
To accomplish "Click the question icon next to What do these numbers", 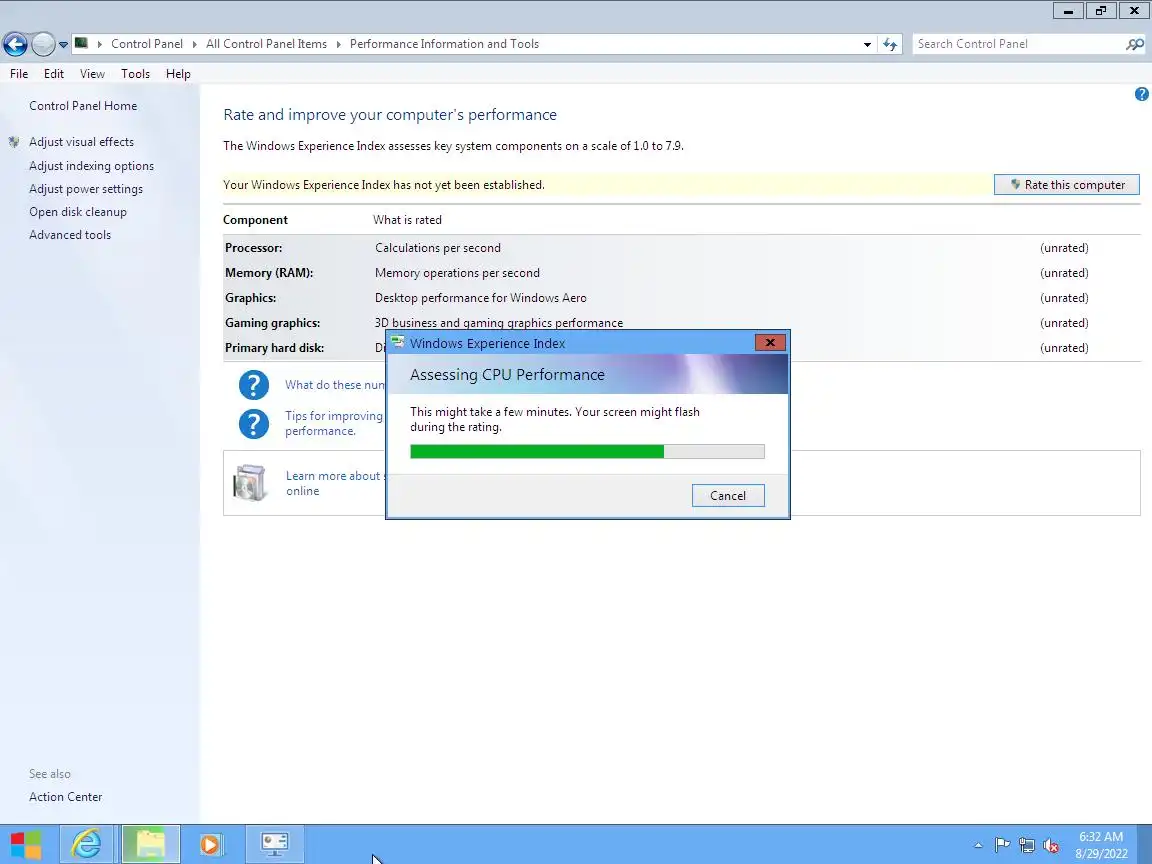I will pyautogui.click(x=253, y=385).
